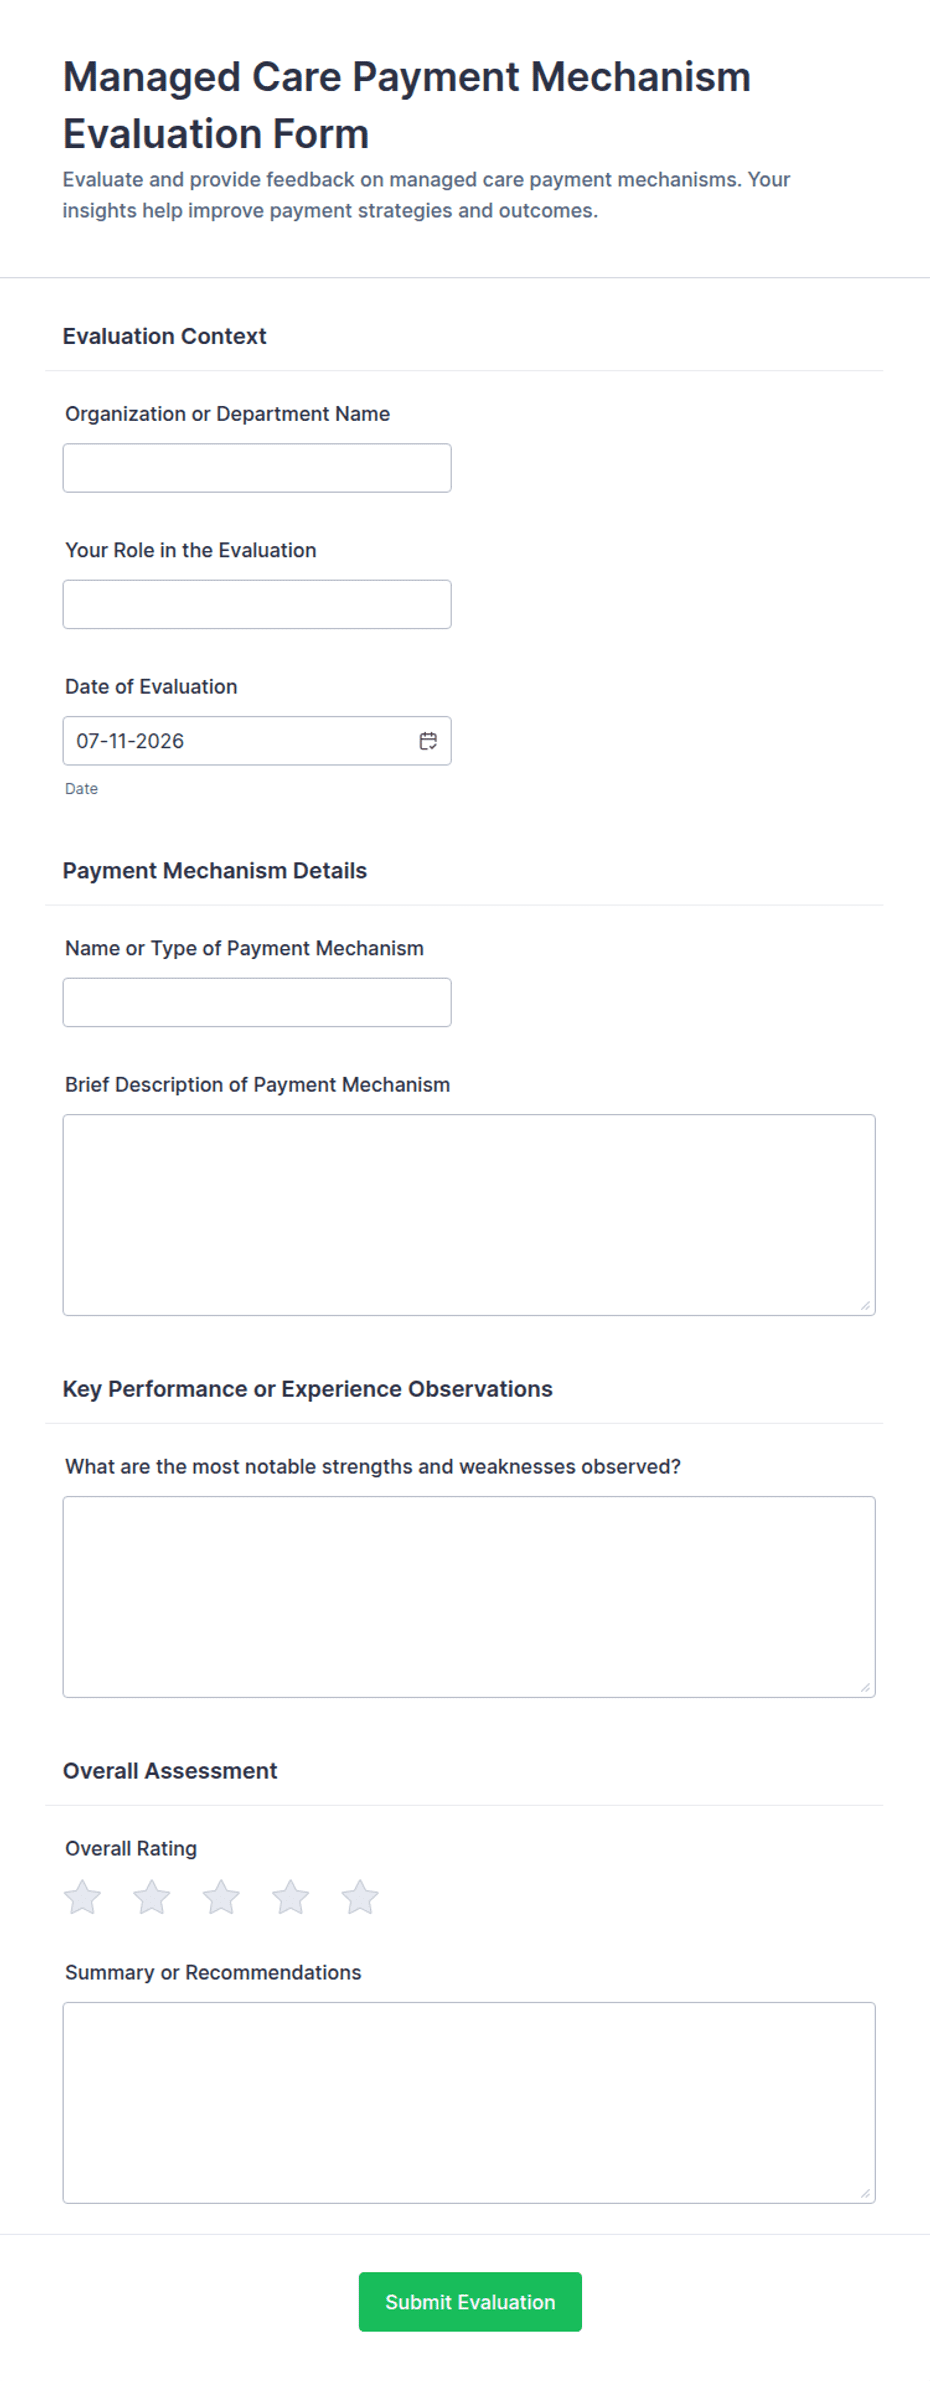The height and width of the screenshot is (2381, 930).
Task: Select the second rating star
Action: (x=152, y=1897)
